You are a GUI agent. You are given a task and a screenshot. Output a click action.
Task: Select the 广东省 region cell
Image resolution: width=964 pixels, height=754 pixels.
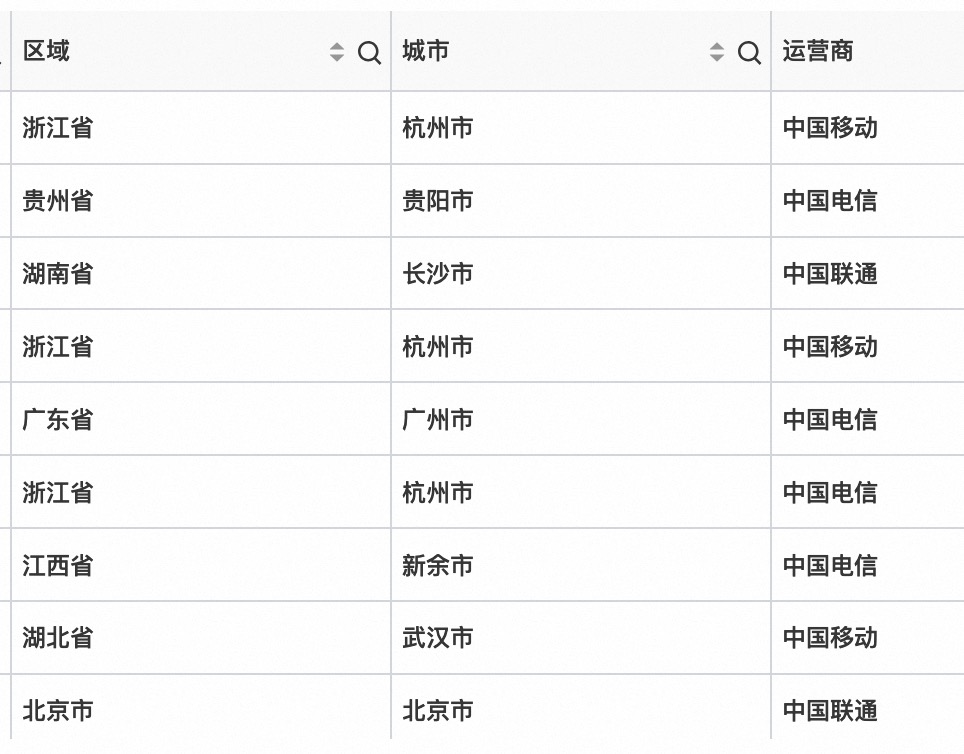201,419
